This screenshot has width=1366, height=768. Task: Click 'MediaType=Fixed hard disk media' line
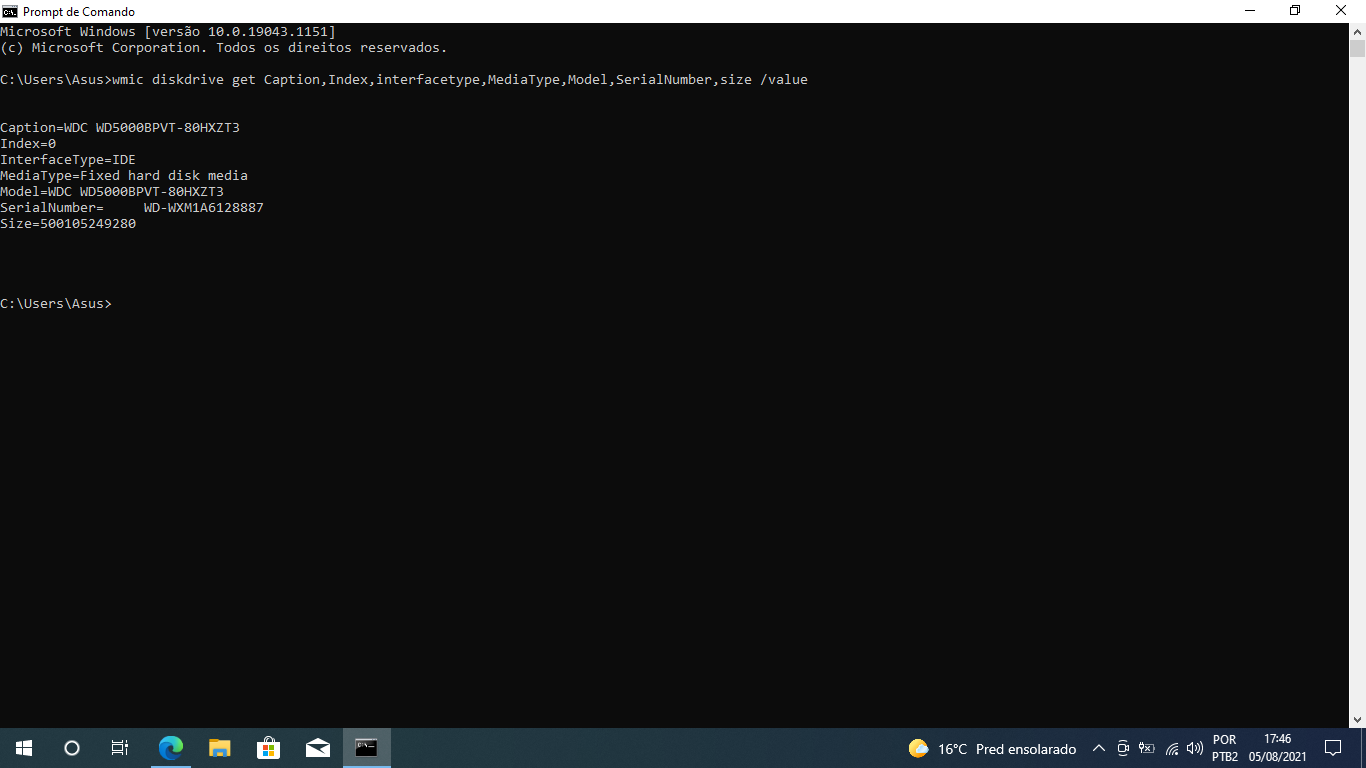[x=124, y=176]
